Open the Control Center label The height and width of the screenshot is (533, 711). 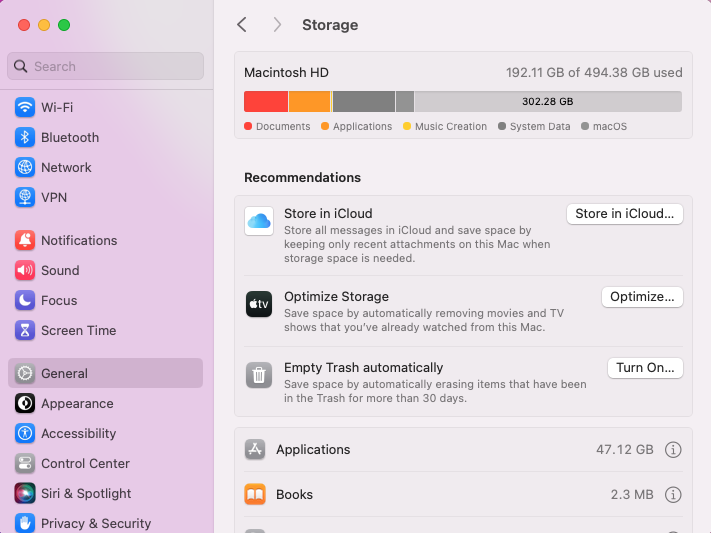(x=86, y=463)
